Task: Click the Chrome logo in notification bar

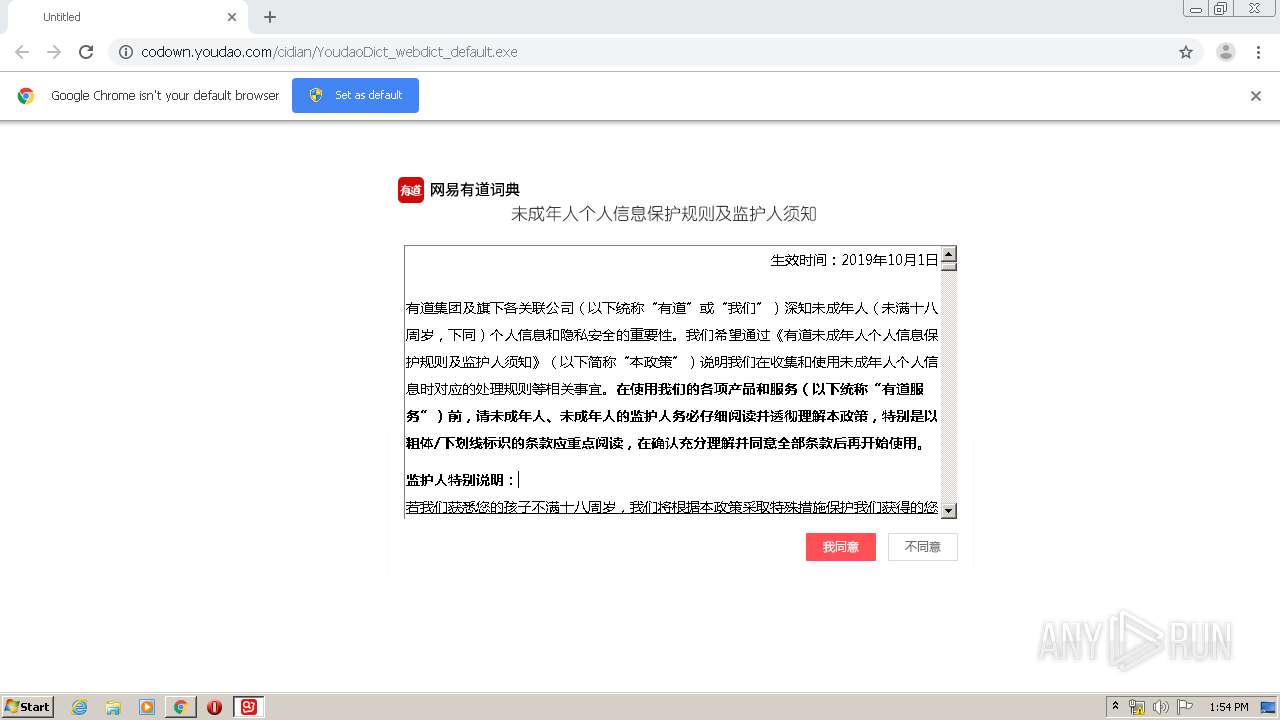Action: pyautogui.click(x=26, y=96)
